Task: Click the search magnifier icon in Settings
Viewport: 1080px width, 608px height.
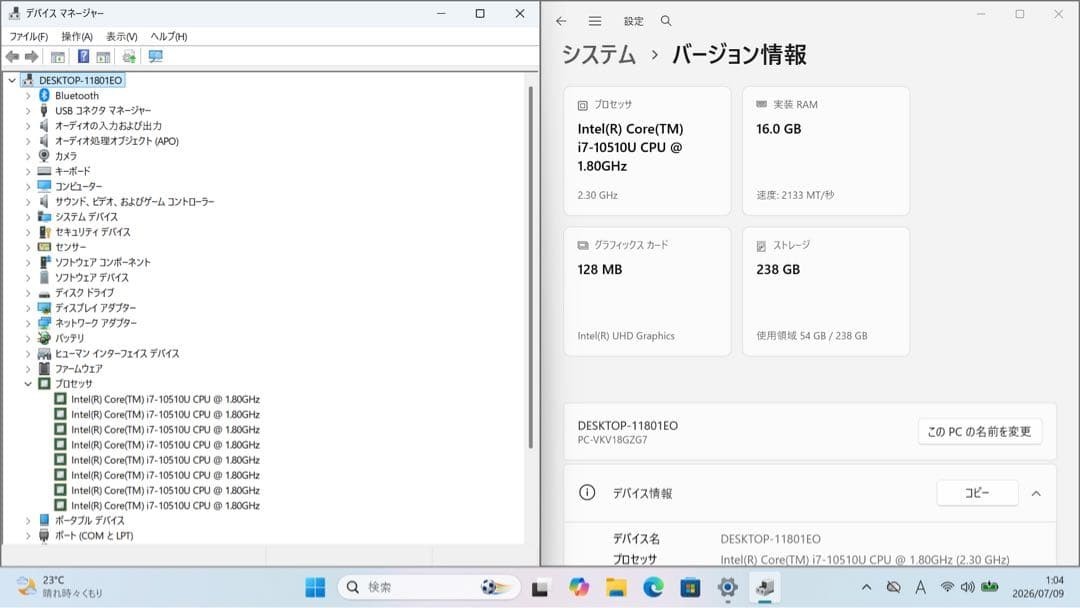Action: click(x=666, y=21)
